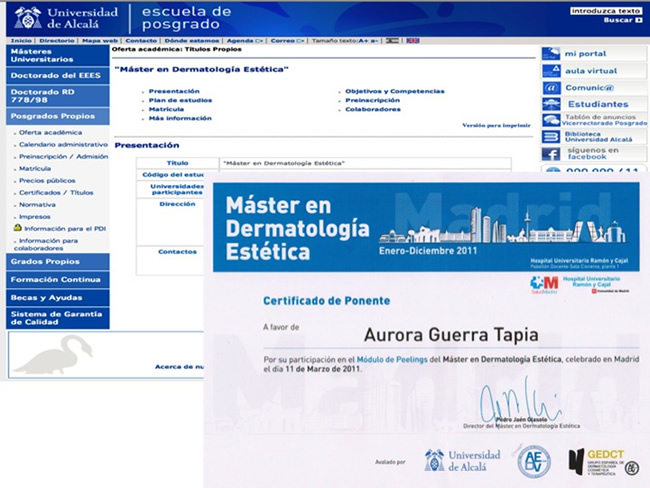Click the lock icon beside Información para el PDI
Screen dimensions: 650x488
pos(17,228)
